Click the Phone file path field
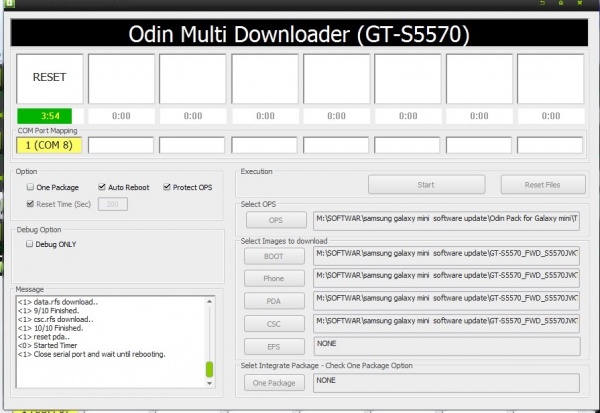Screen dimensions: 600x413 446,278
